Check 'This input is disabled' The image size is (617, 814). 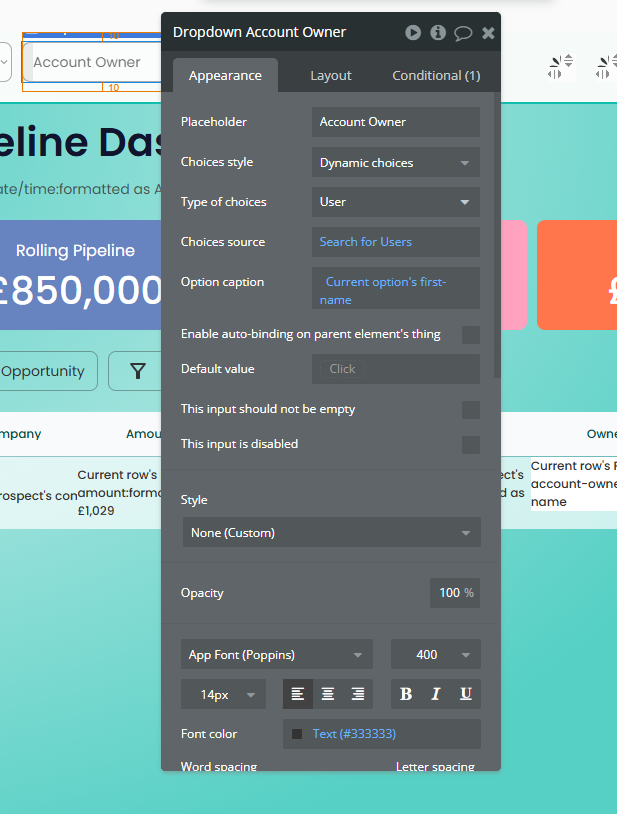471,445
